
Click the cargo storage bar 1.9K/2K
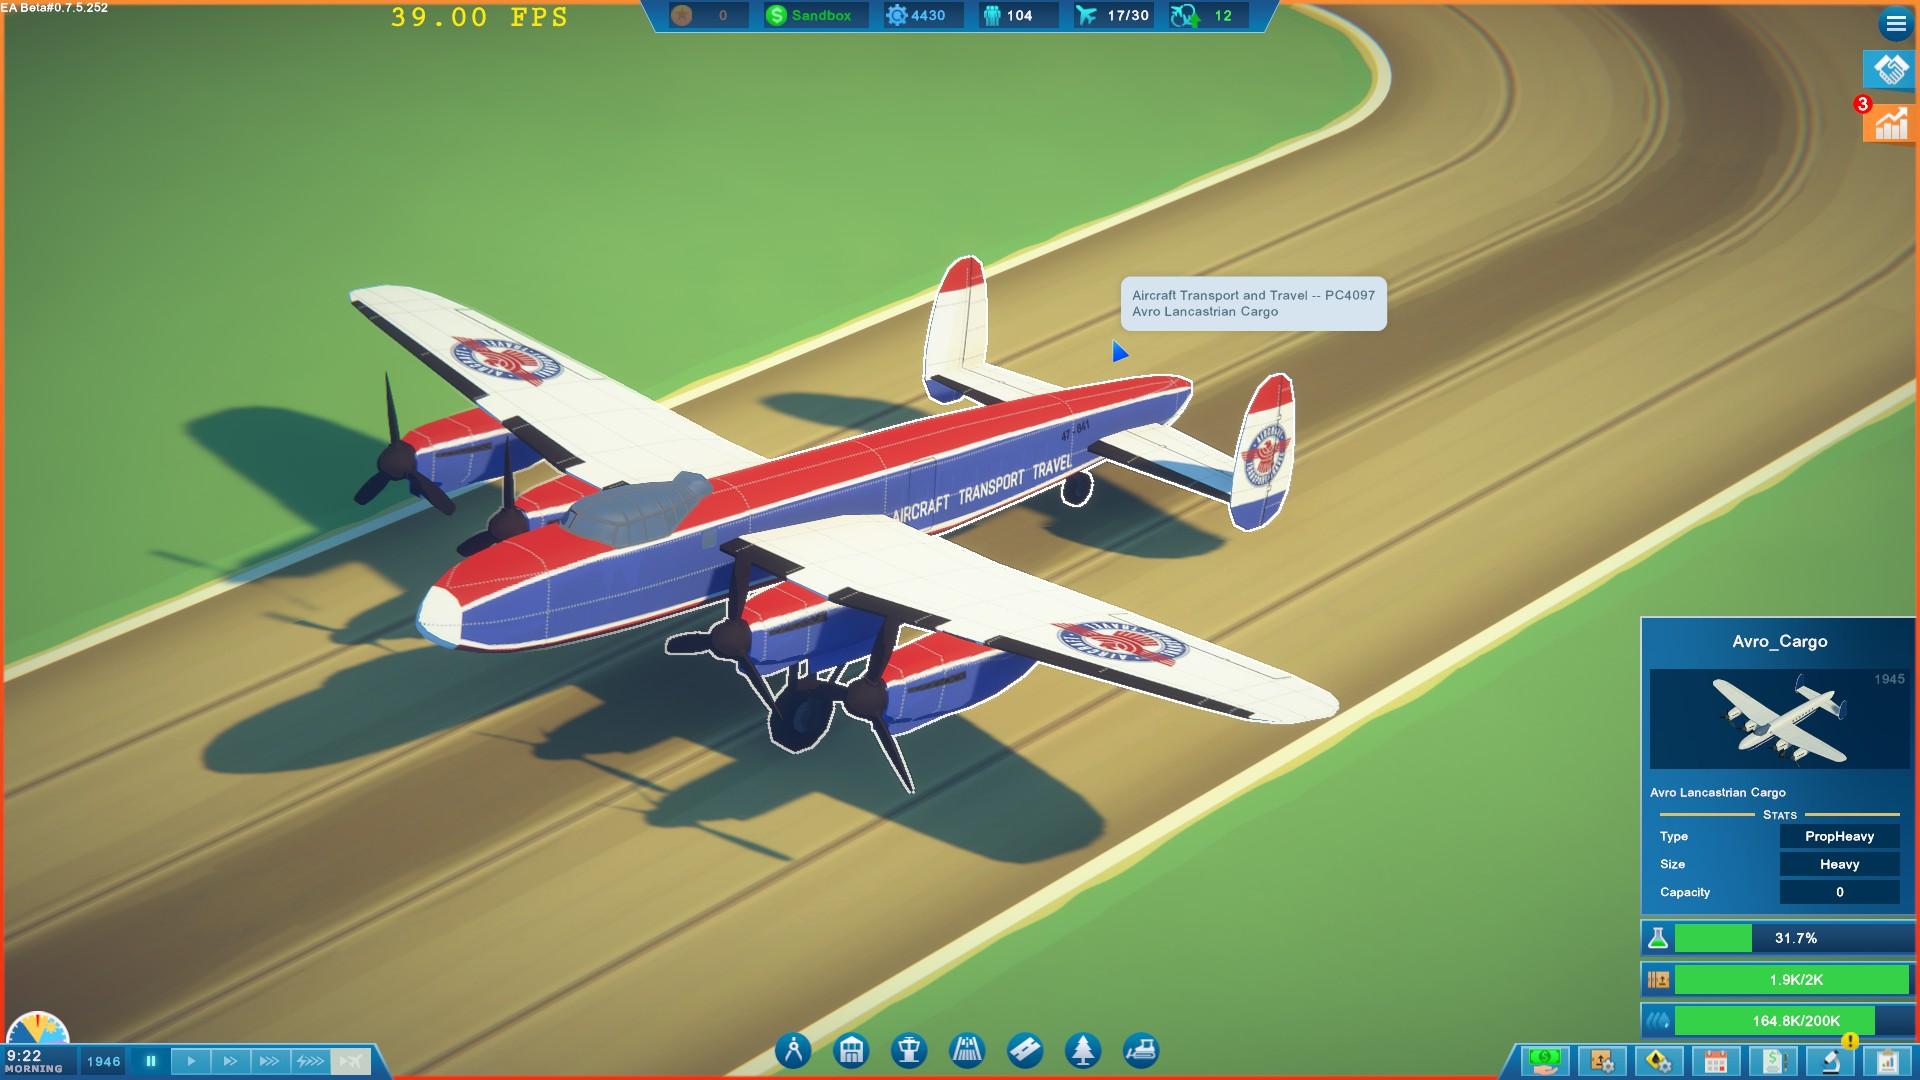(1795, 980)
